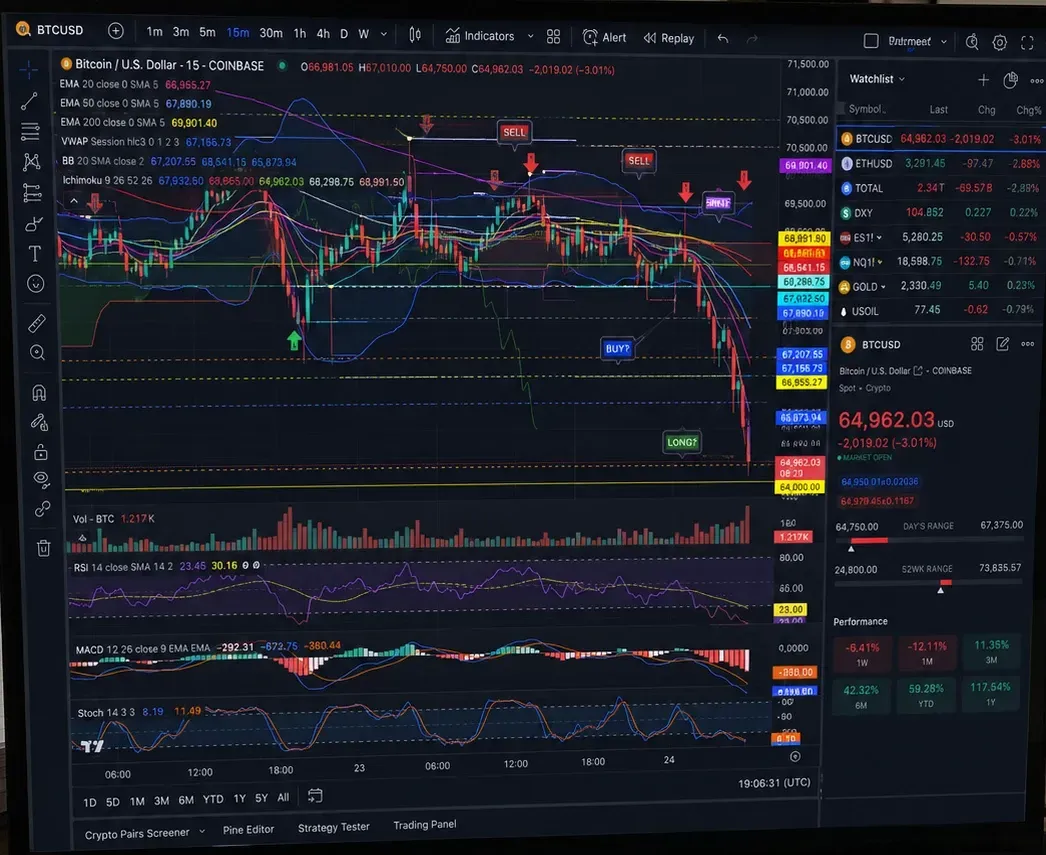Choose the pattern drawing tool
The height and width of the screenshot is (855, 1046).
tap(31, 161)
